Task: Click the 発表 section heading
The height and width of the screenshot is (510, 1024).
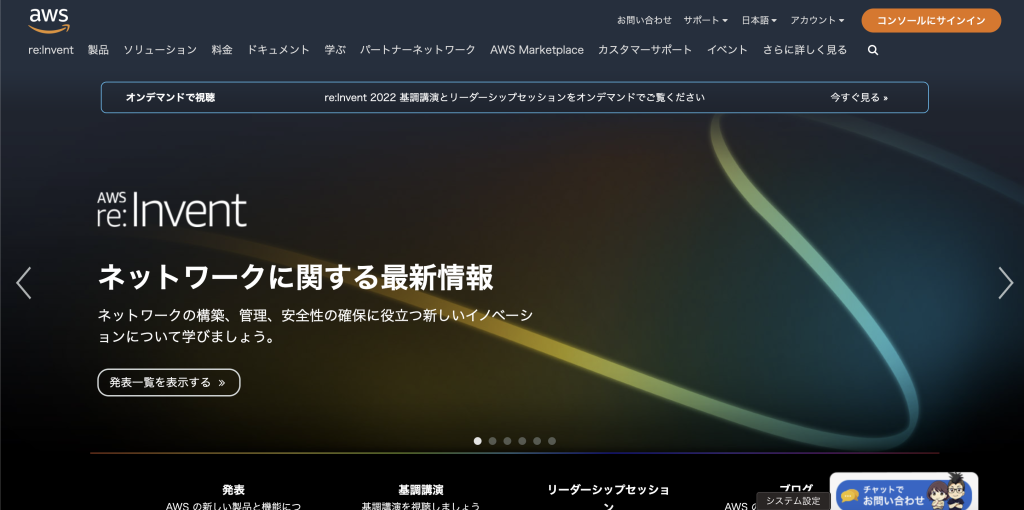Action: coord(233,490)
